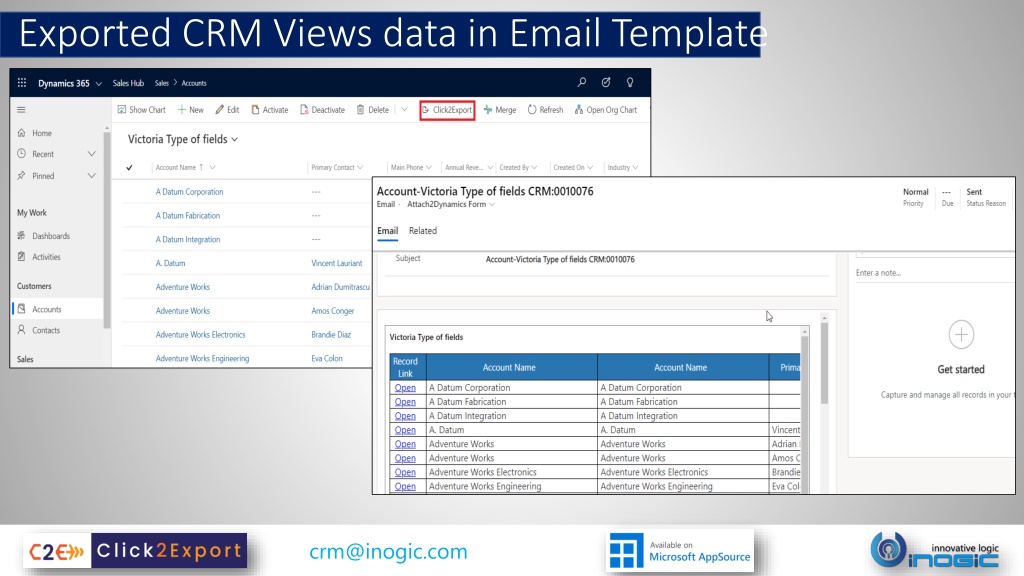Image resolution: width=1024 pixels, height=576 pixels.
Task: Open the Victoria Type of fields view selector
Action: (x=183, y=139)
